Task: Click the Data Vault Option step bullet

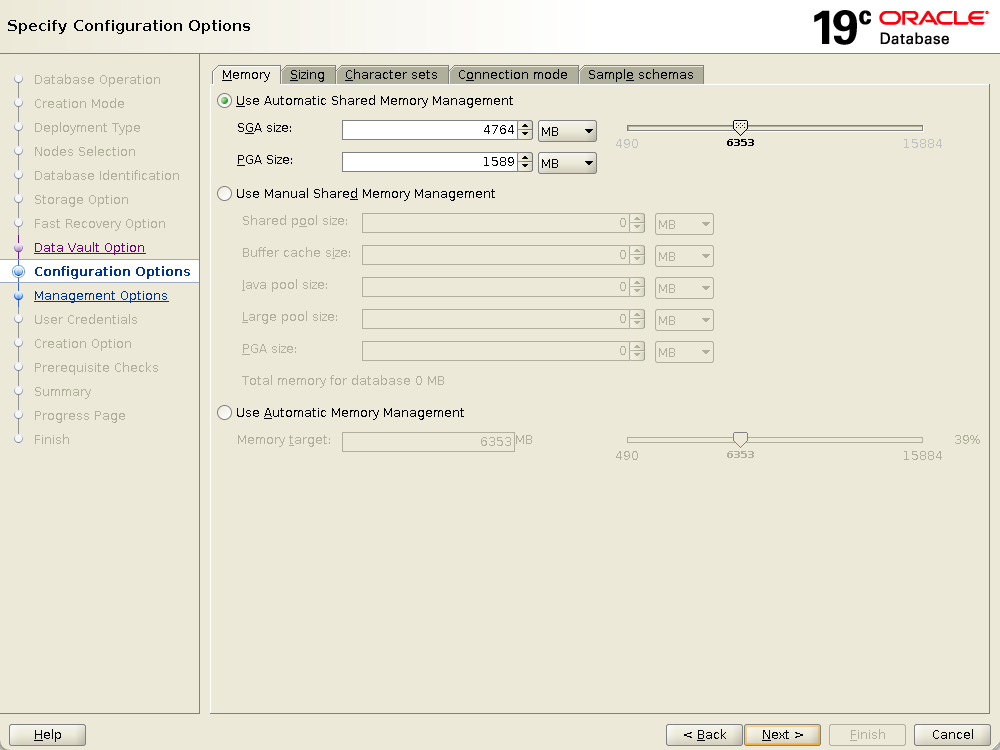Action: (18, 248)
